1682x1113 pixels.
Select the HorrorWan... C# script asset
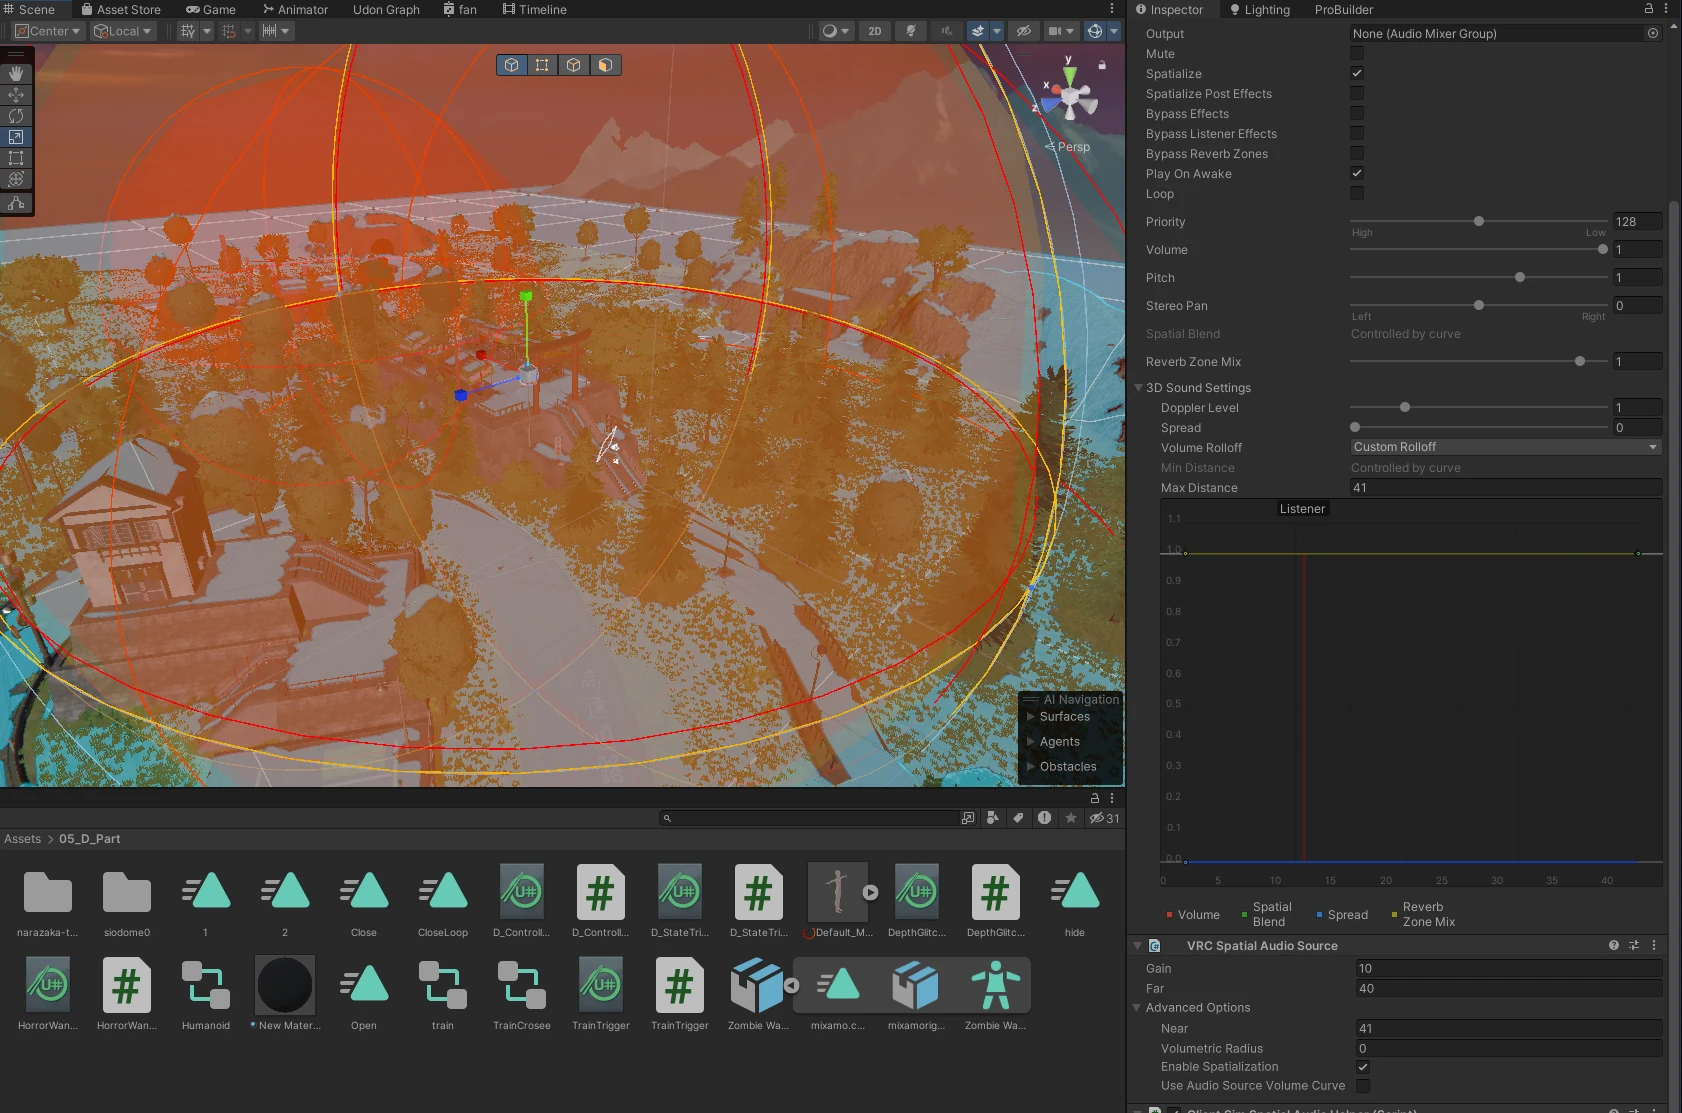coord(126,993)
